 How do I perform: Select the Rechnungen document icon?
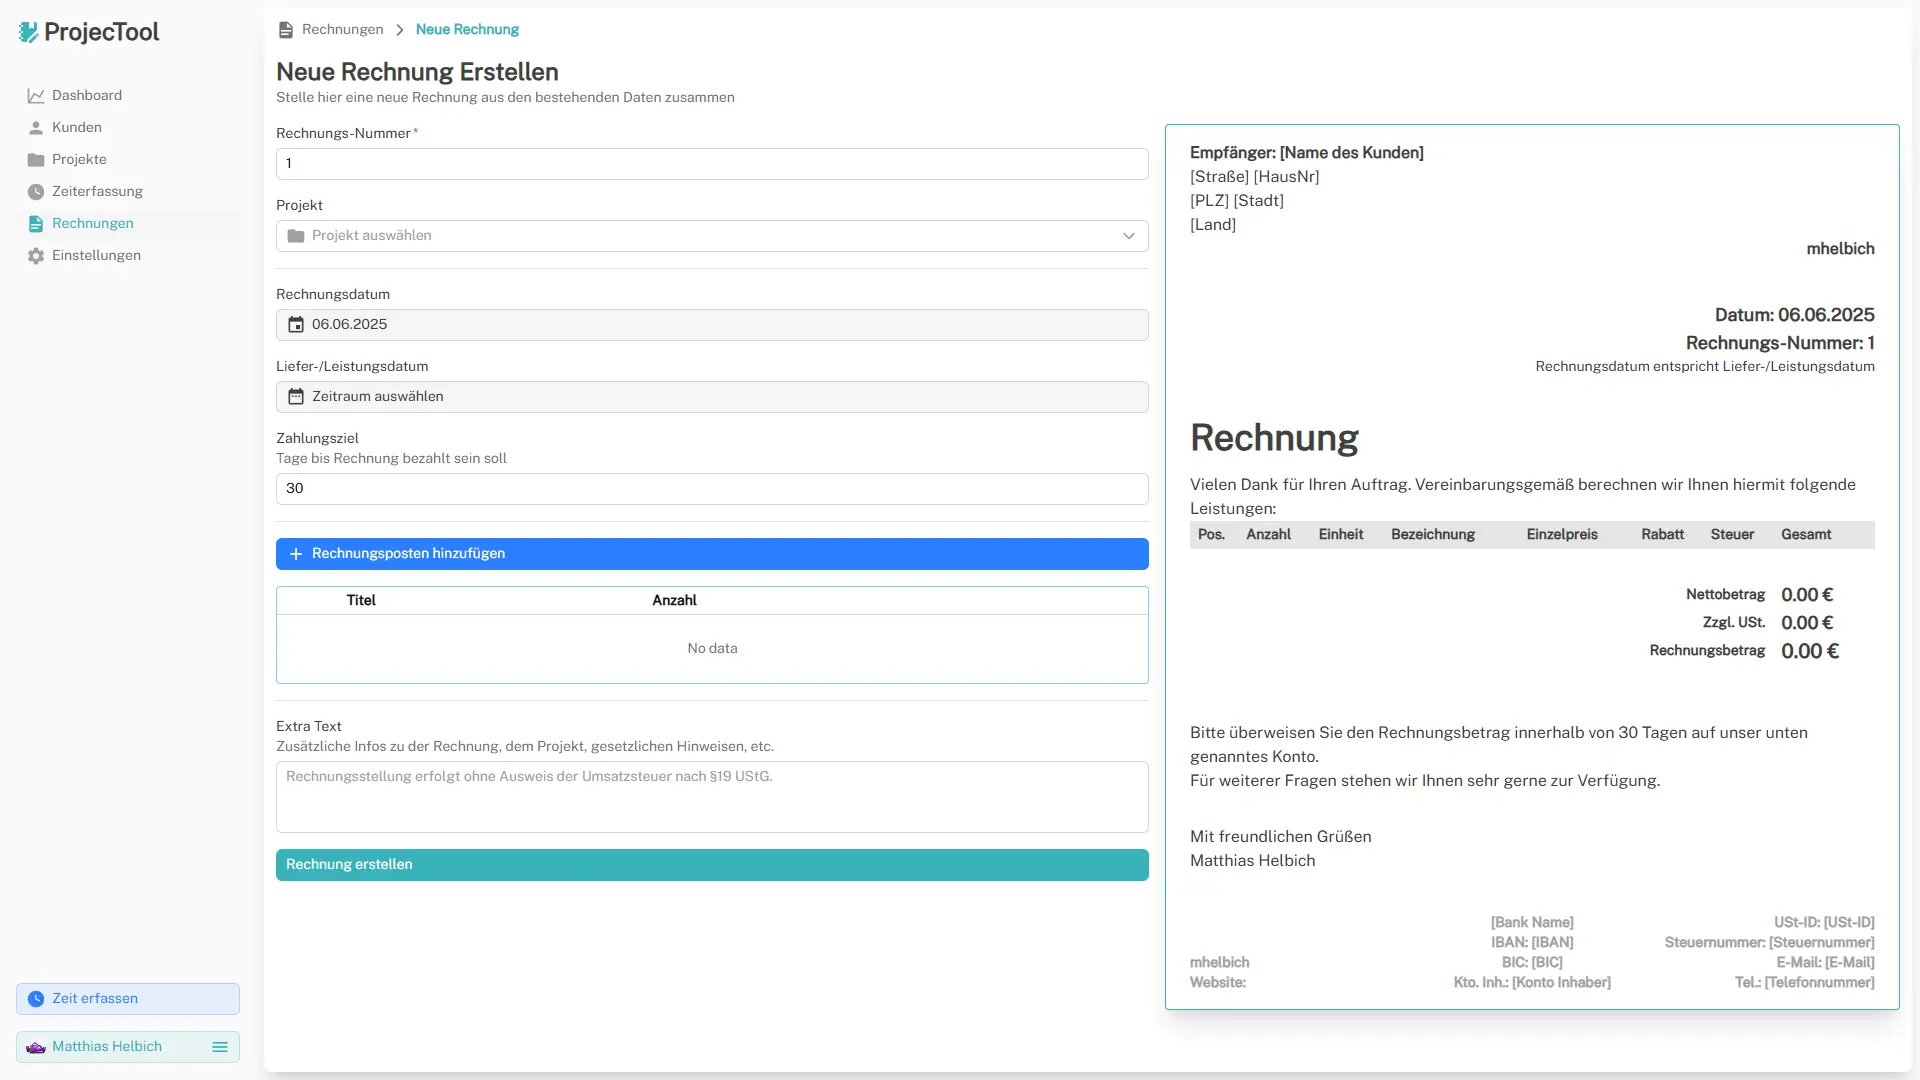pos(35,223)
